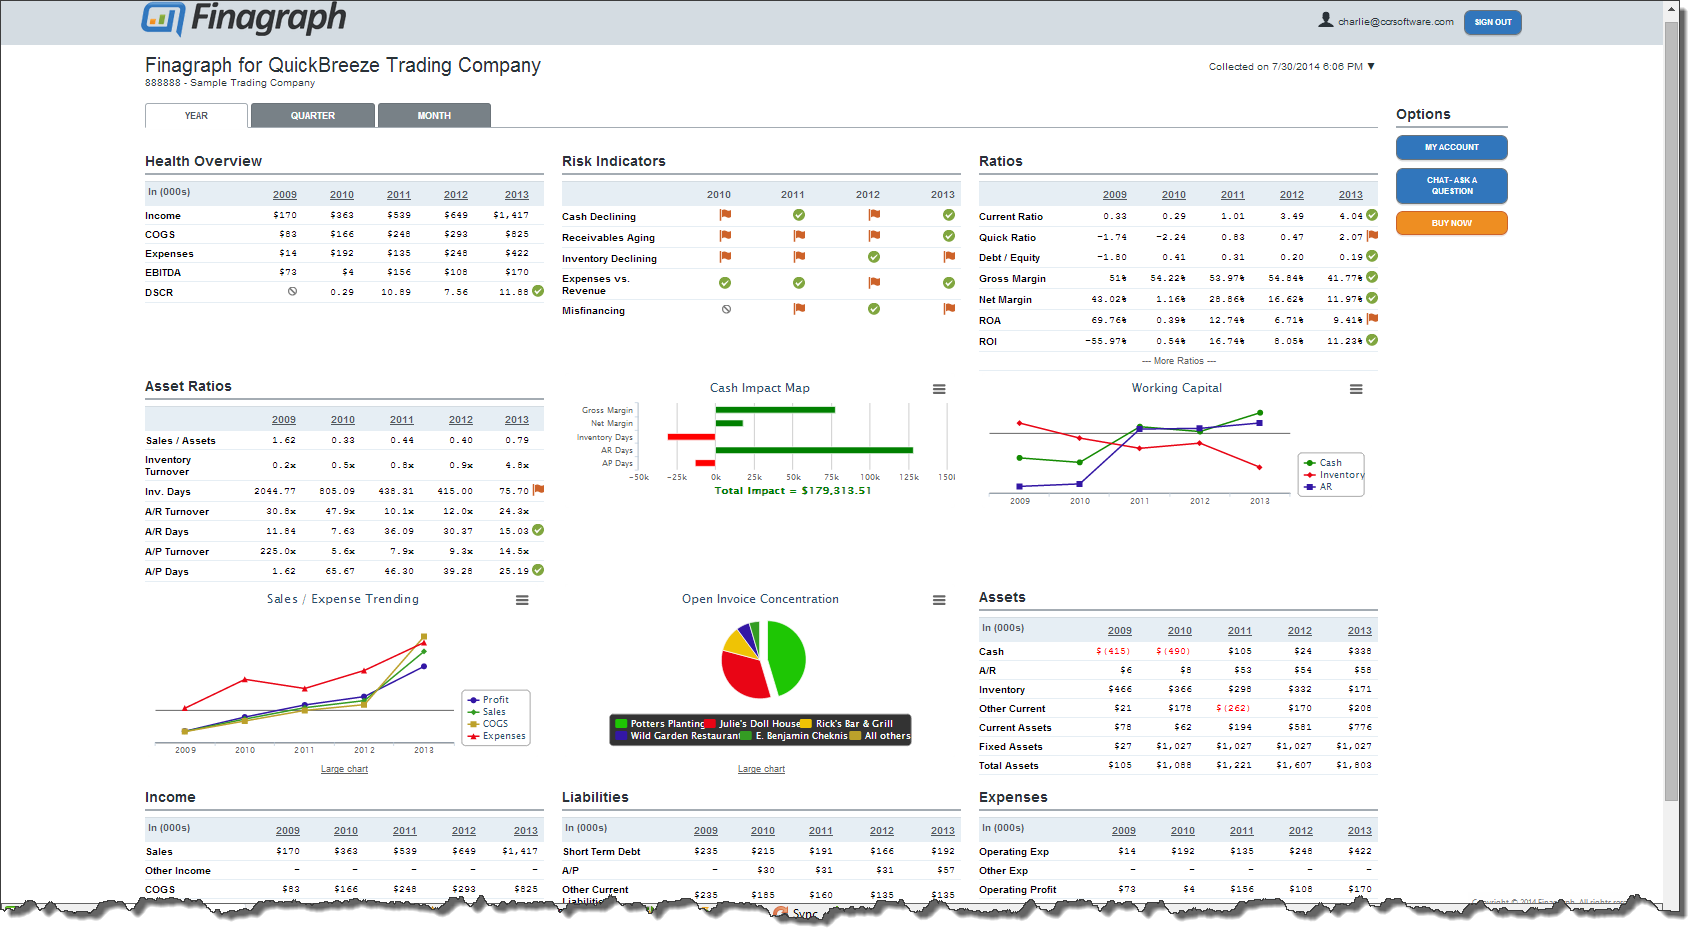Click the Expenses vs. Revenue 2012 flag icon
Image resolution: width=1695 pixels, height=940 pixels.
(x=874, y=283)
